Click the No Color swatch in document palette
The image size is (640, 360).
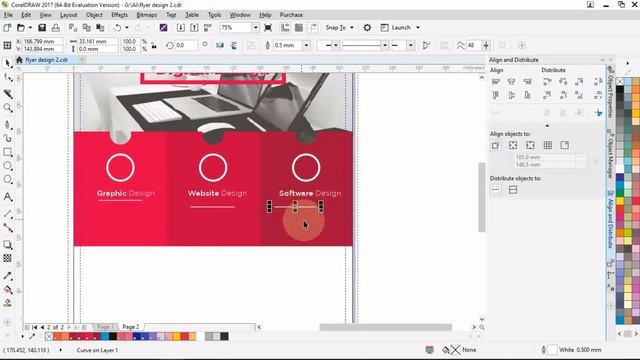(x=49, y=336)
